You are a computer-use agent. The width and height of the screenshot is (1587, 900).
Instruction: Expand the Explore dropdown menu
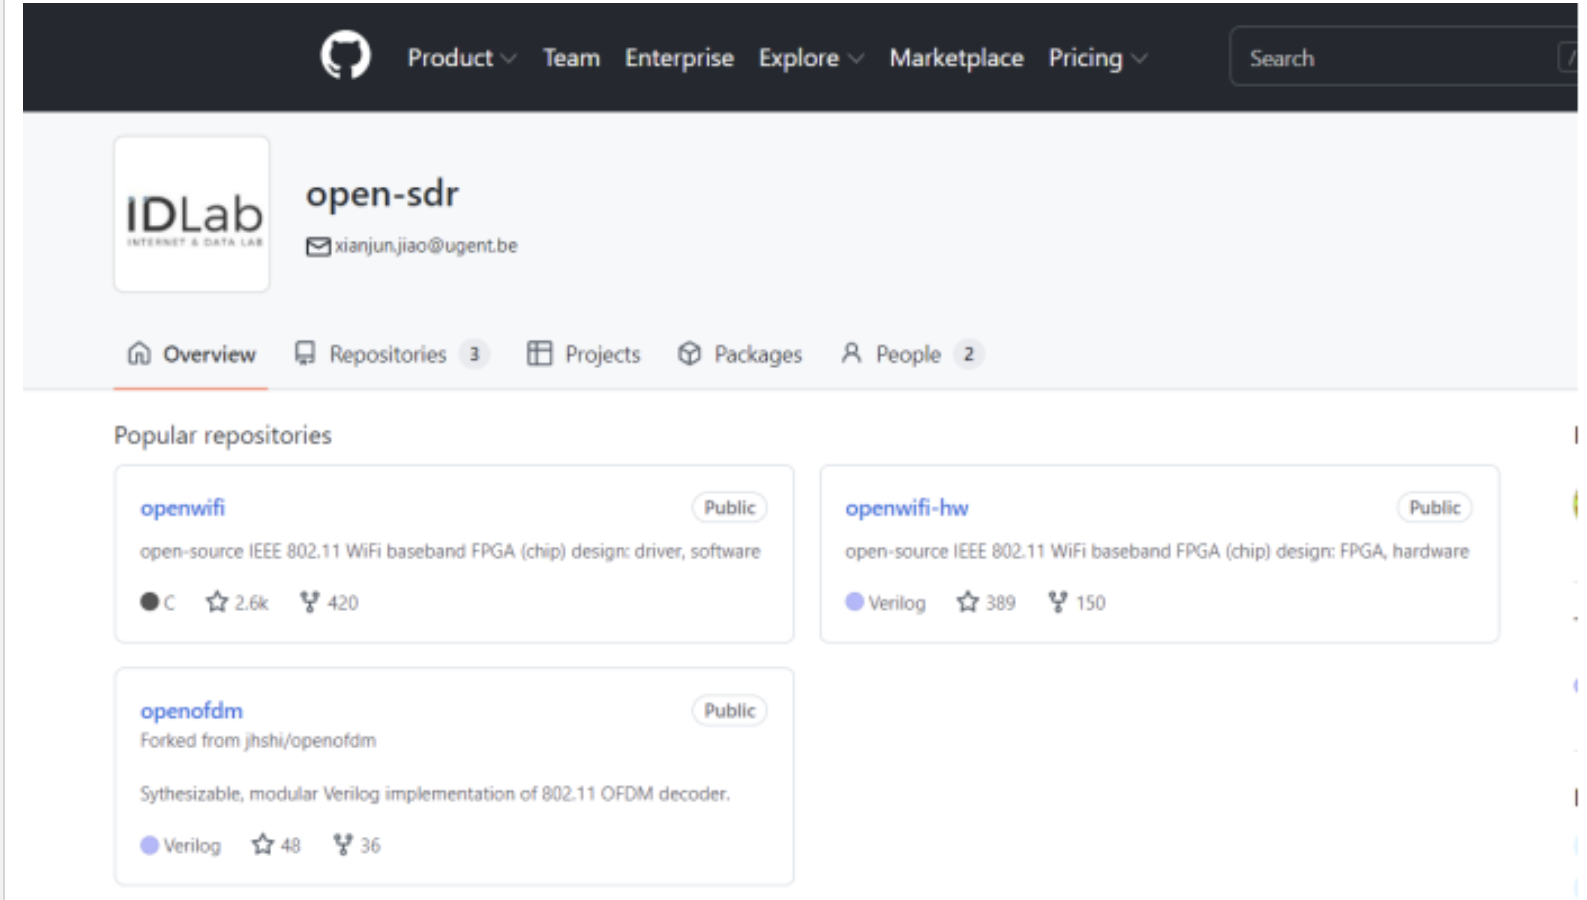pyautogui.click(x=810, y=58)
